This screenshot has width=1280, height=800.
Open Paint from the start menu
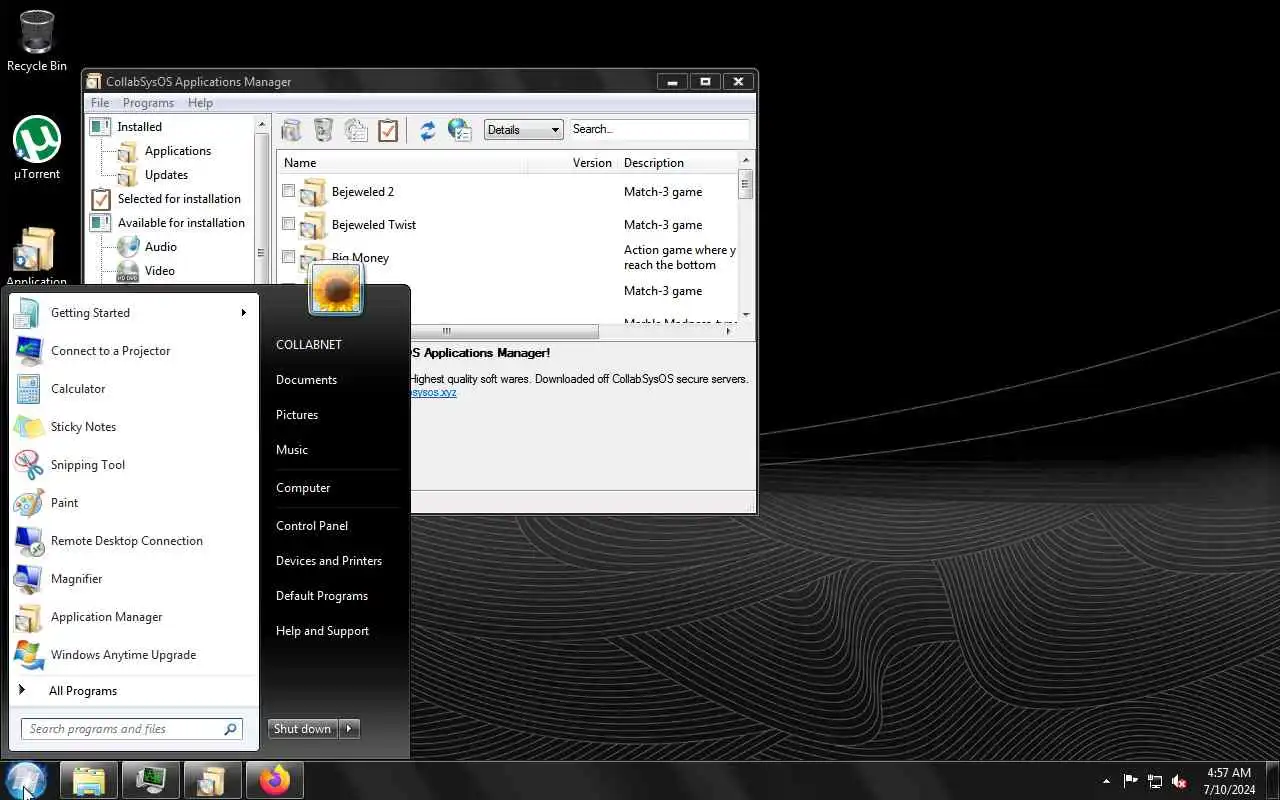pos(132,503)
